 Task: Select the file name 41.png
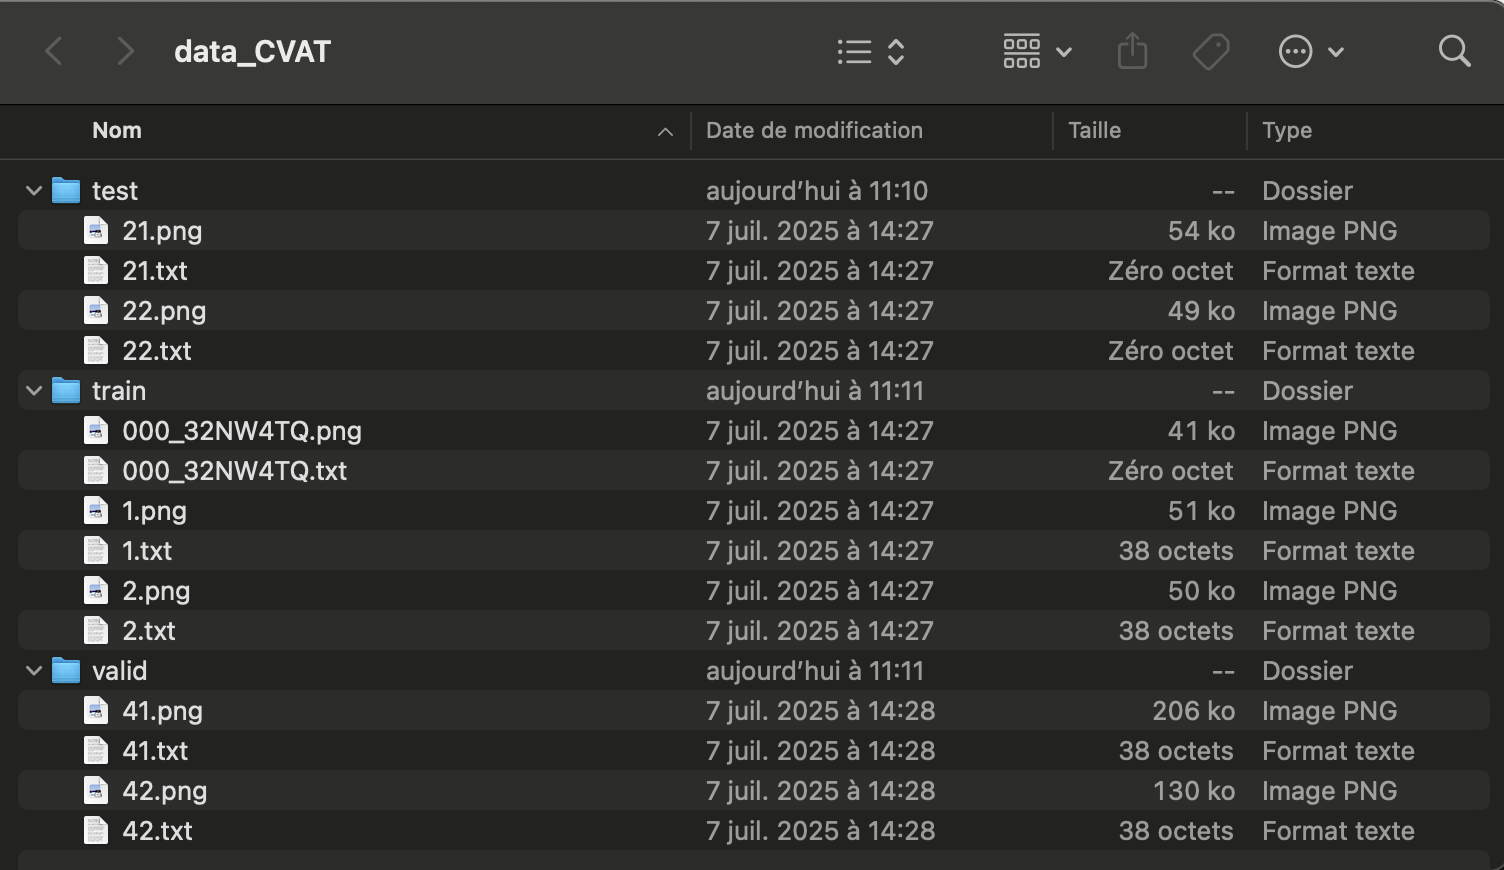pyautogui.click(x=162, y=711)
